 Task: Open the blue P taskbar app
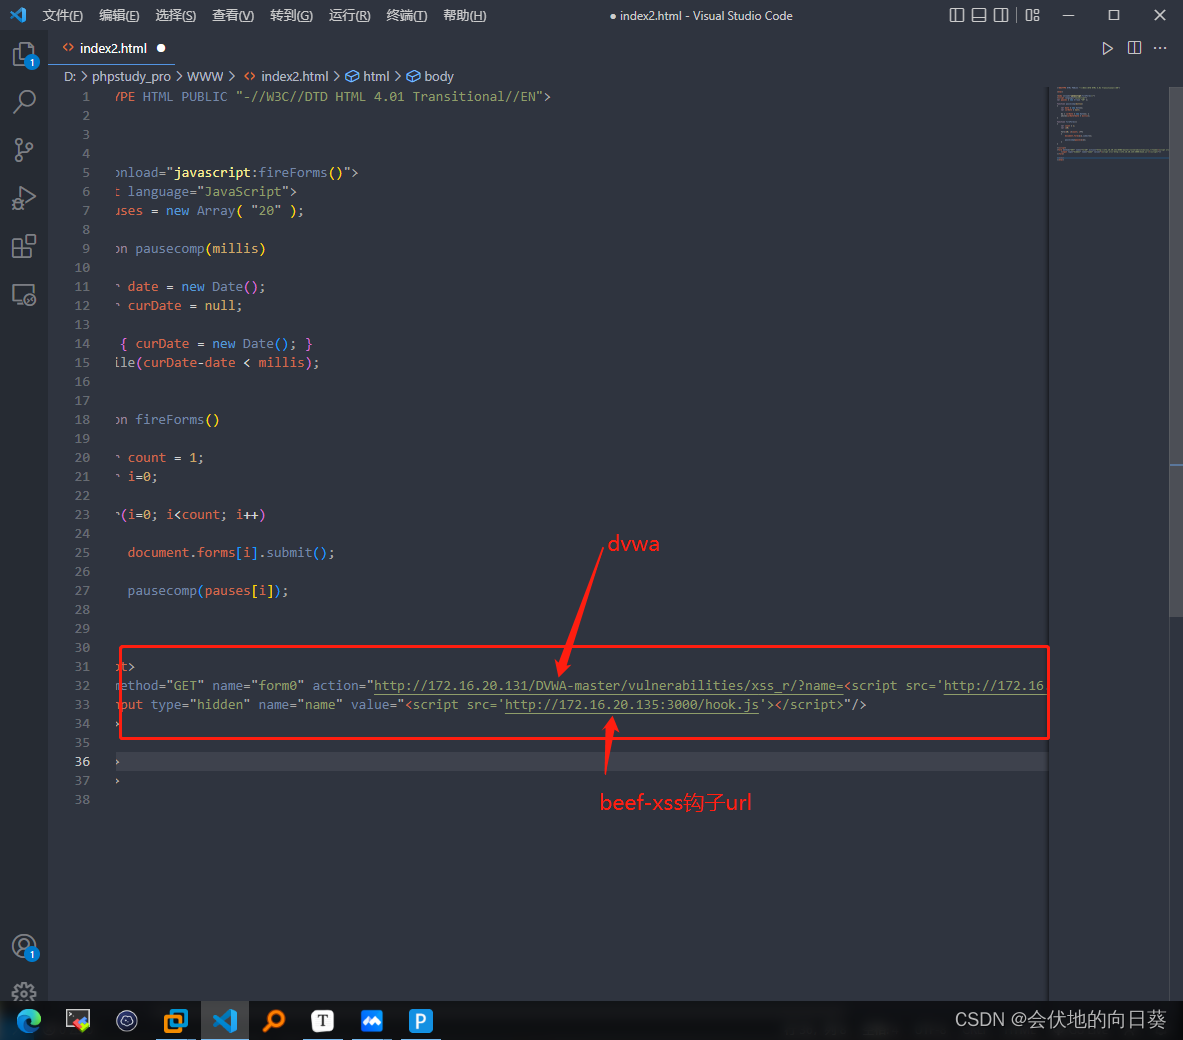420,1020
